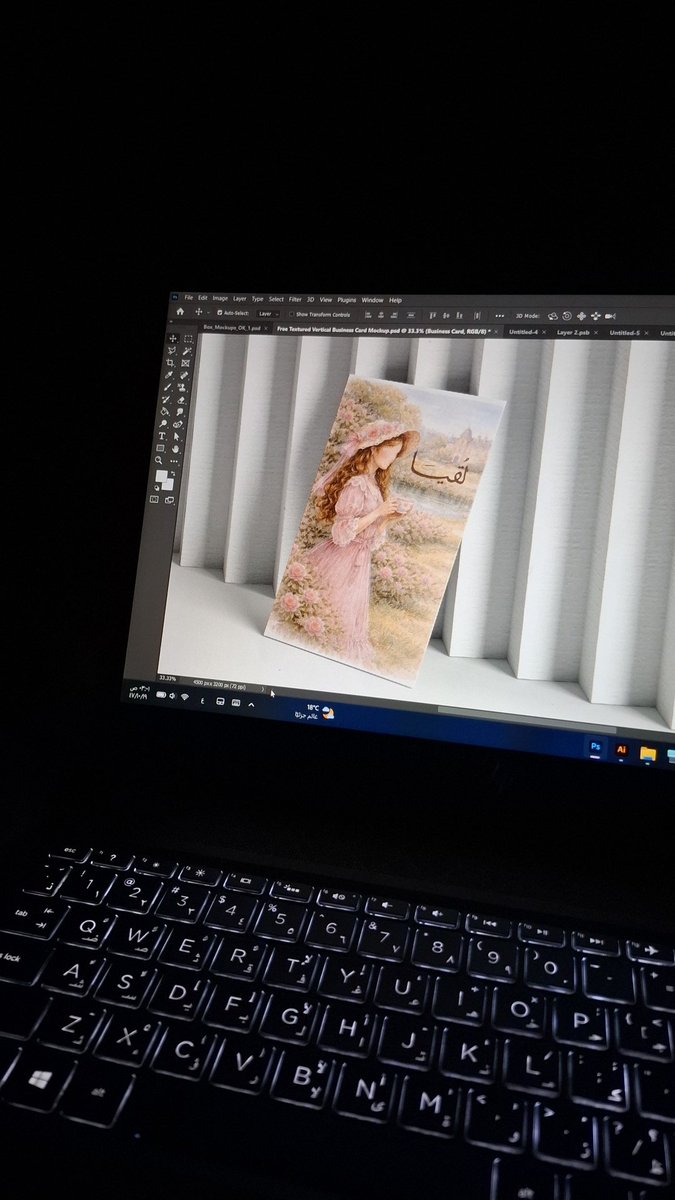Click the background color swatch
The height and width of the screenshot is (1200, 675).
168,484
